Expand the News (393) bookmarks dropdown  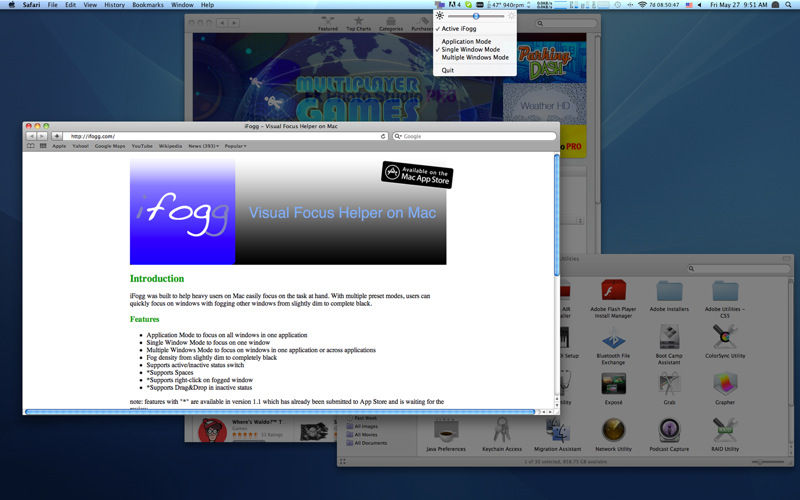point(204,146)
